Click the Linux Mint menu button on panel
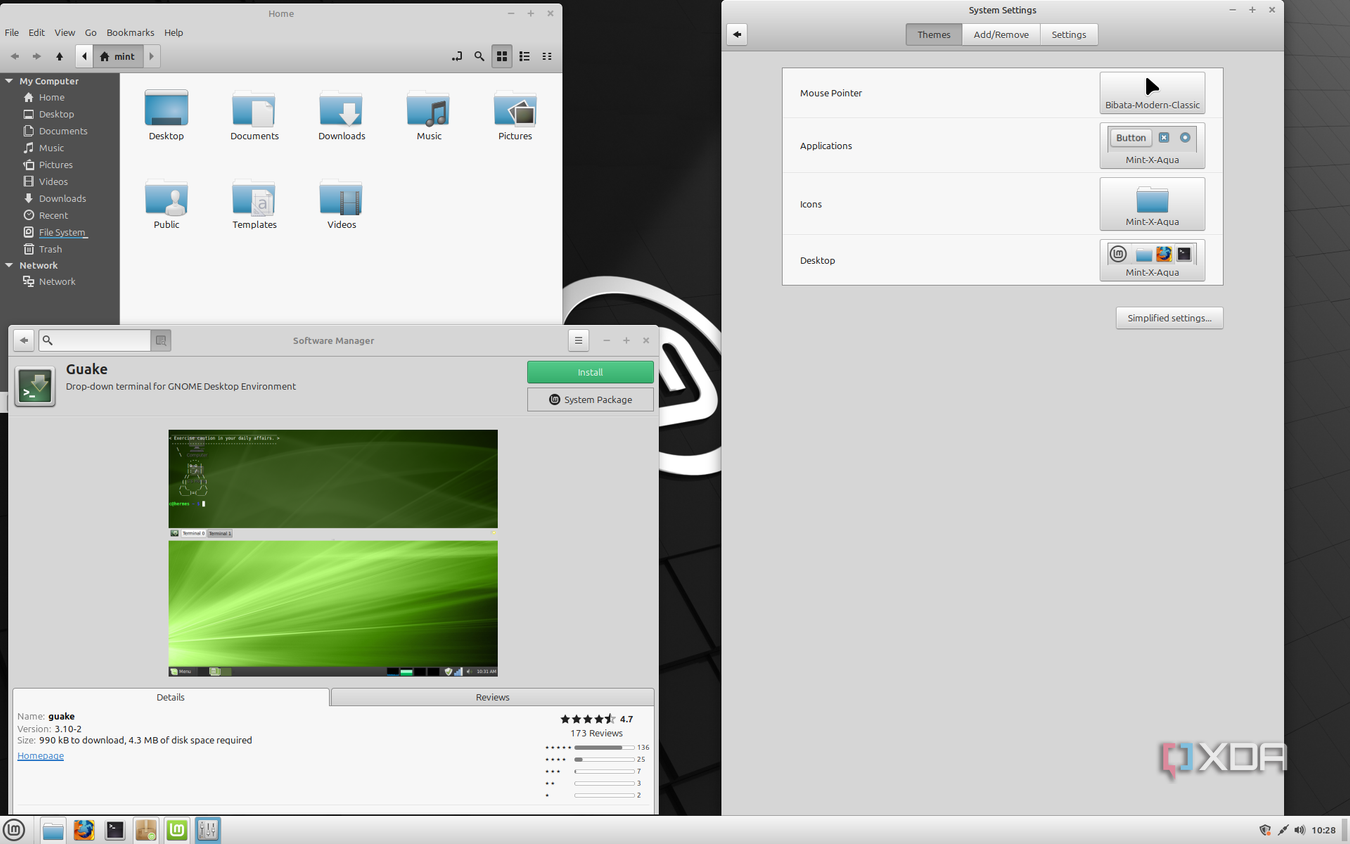The width and height of the screenshot is (1350, 844). (14, 830)
